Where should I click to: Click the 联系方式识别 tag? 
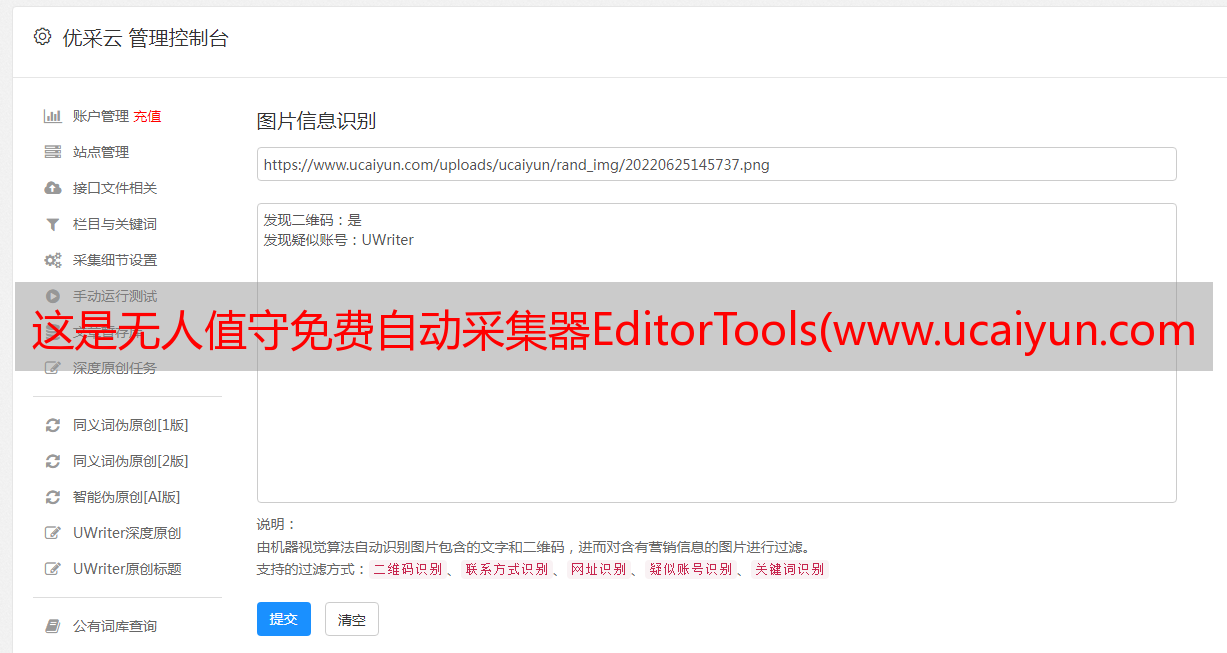[506, 569]
